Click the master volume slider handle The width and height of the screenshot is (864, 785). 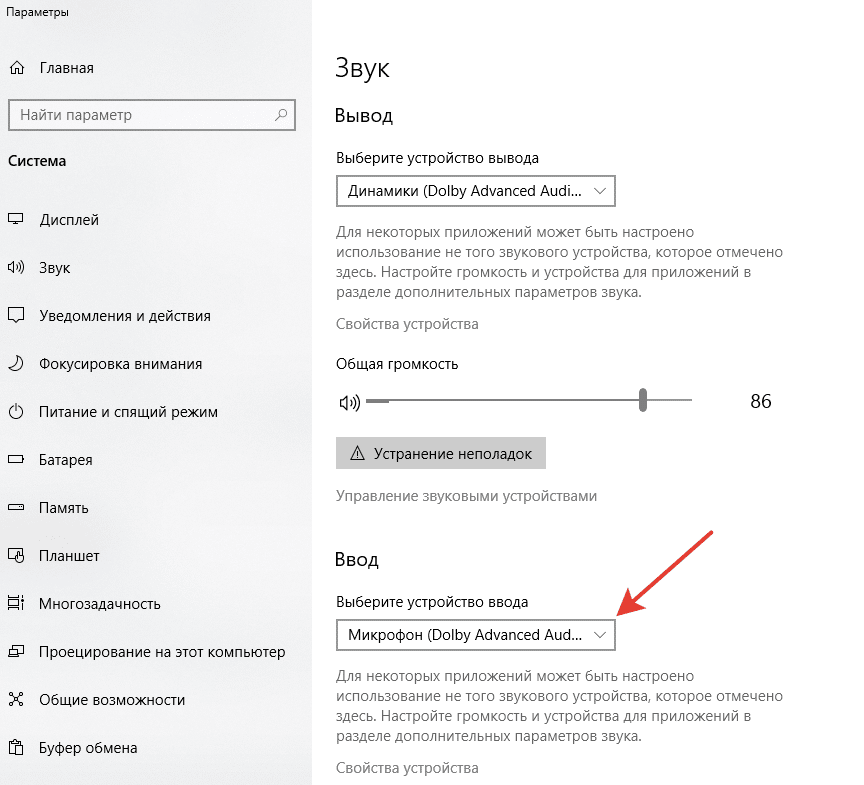point(644,401)
